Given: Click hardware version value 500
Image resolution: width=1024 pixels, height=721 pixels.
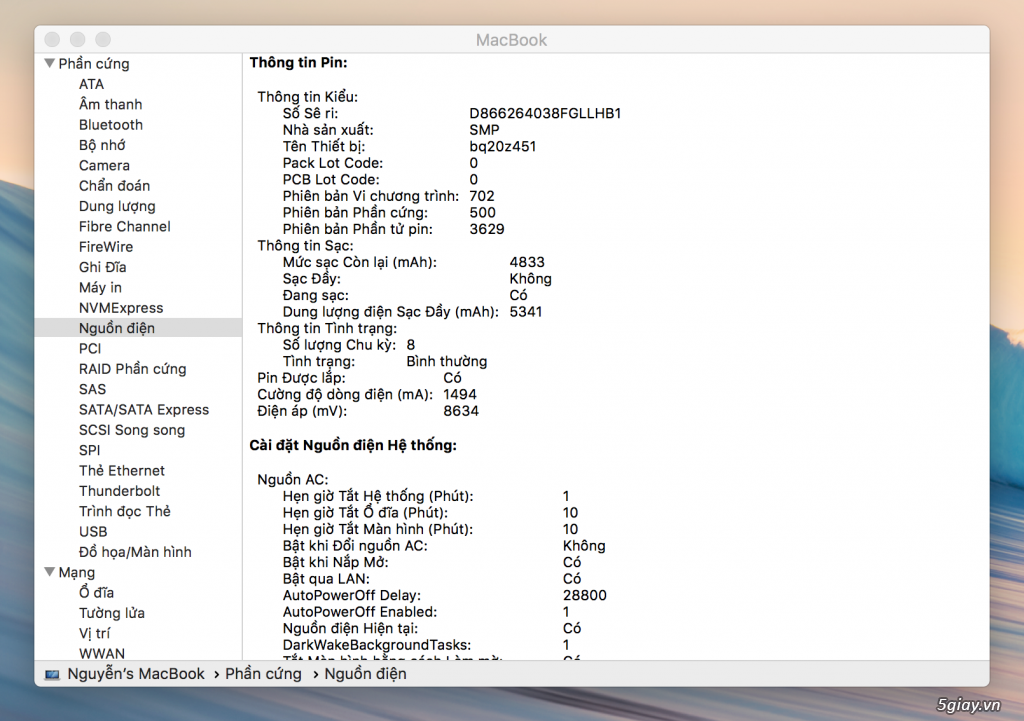Looking at the screenshot, I should click(482, 212).
